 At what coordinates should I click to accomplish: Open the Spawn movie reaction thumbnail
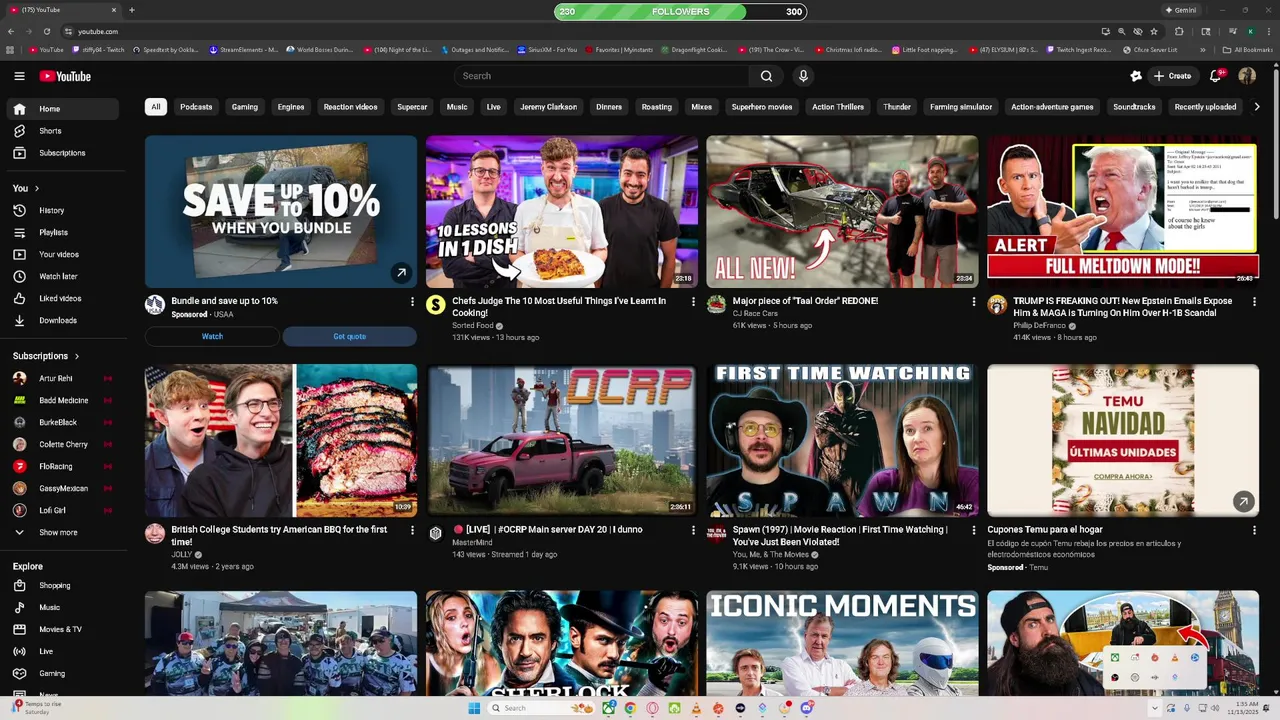[x=842, y=440]
